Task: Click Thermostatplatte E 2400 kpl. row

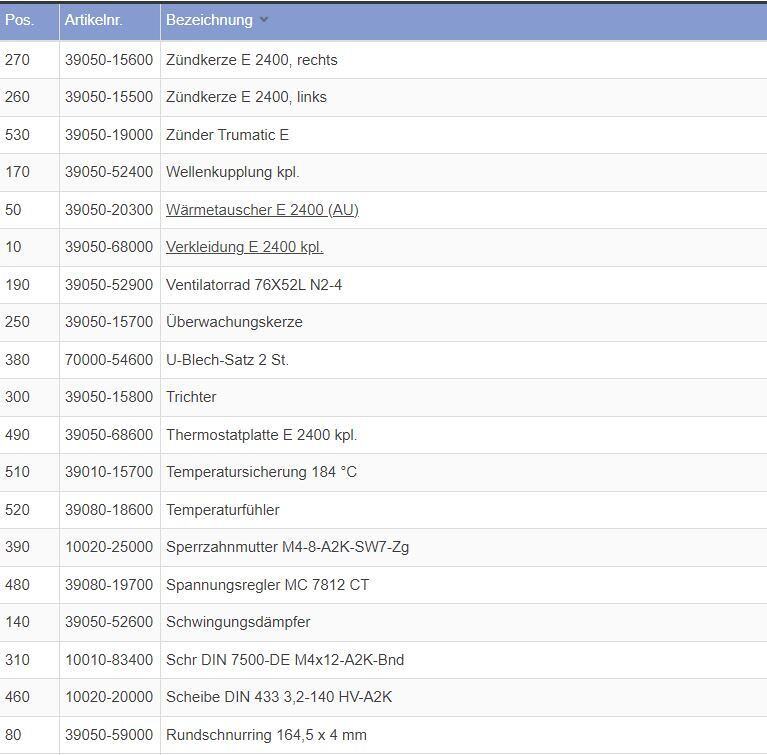Action: pyautogui.click(x=261, y=435)
